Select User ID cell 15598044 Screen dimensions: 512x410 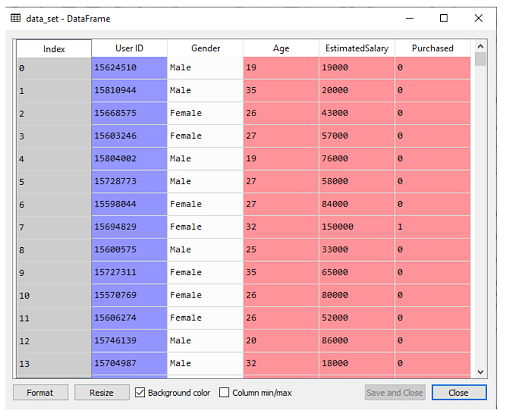coord(129,204)
